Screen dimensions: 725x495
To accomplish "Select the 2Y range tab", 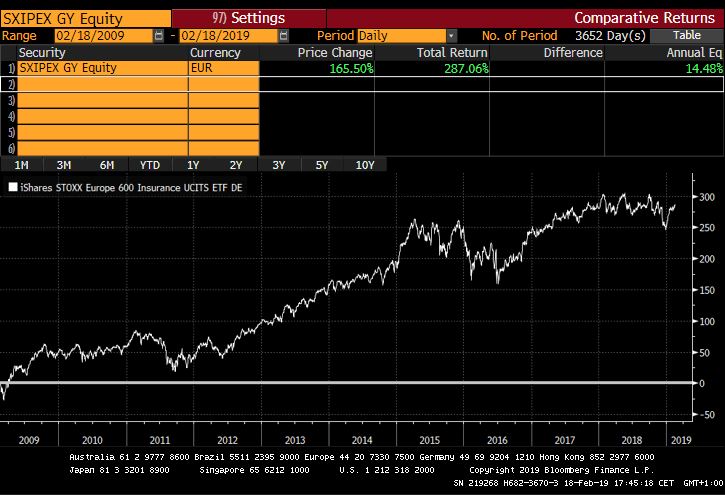I will pos(236,165).
